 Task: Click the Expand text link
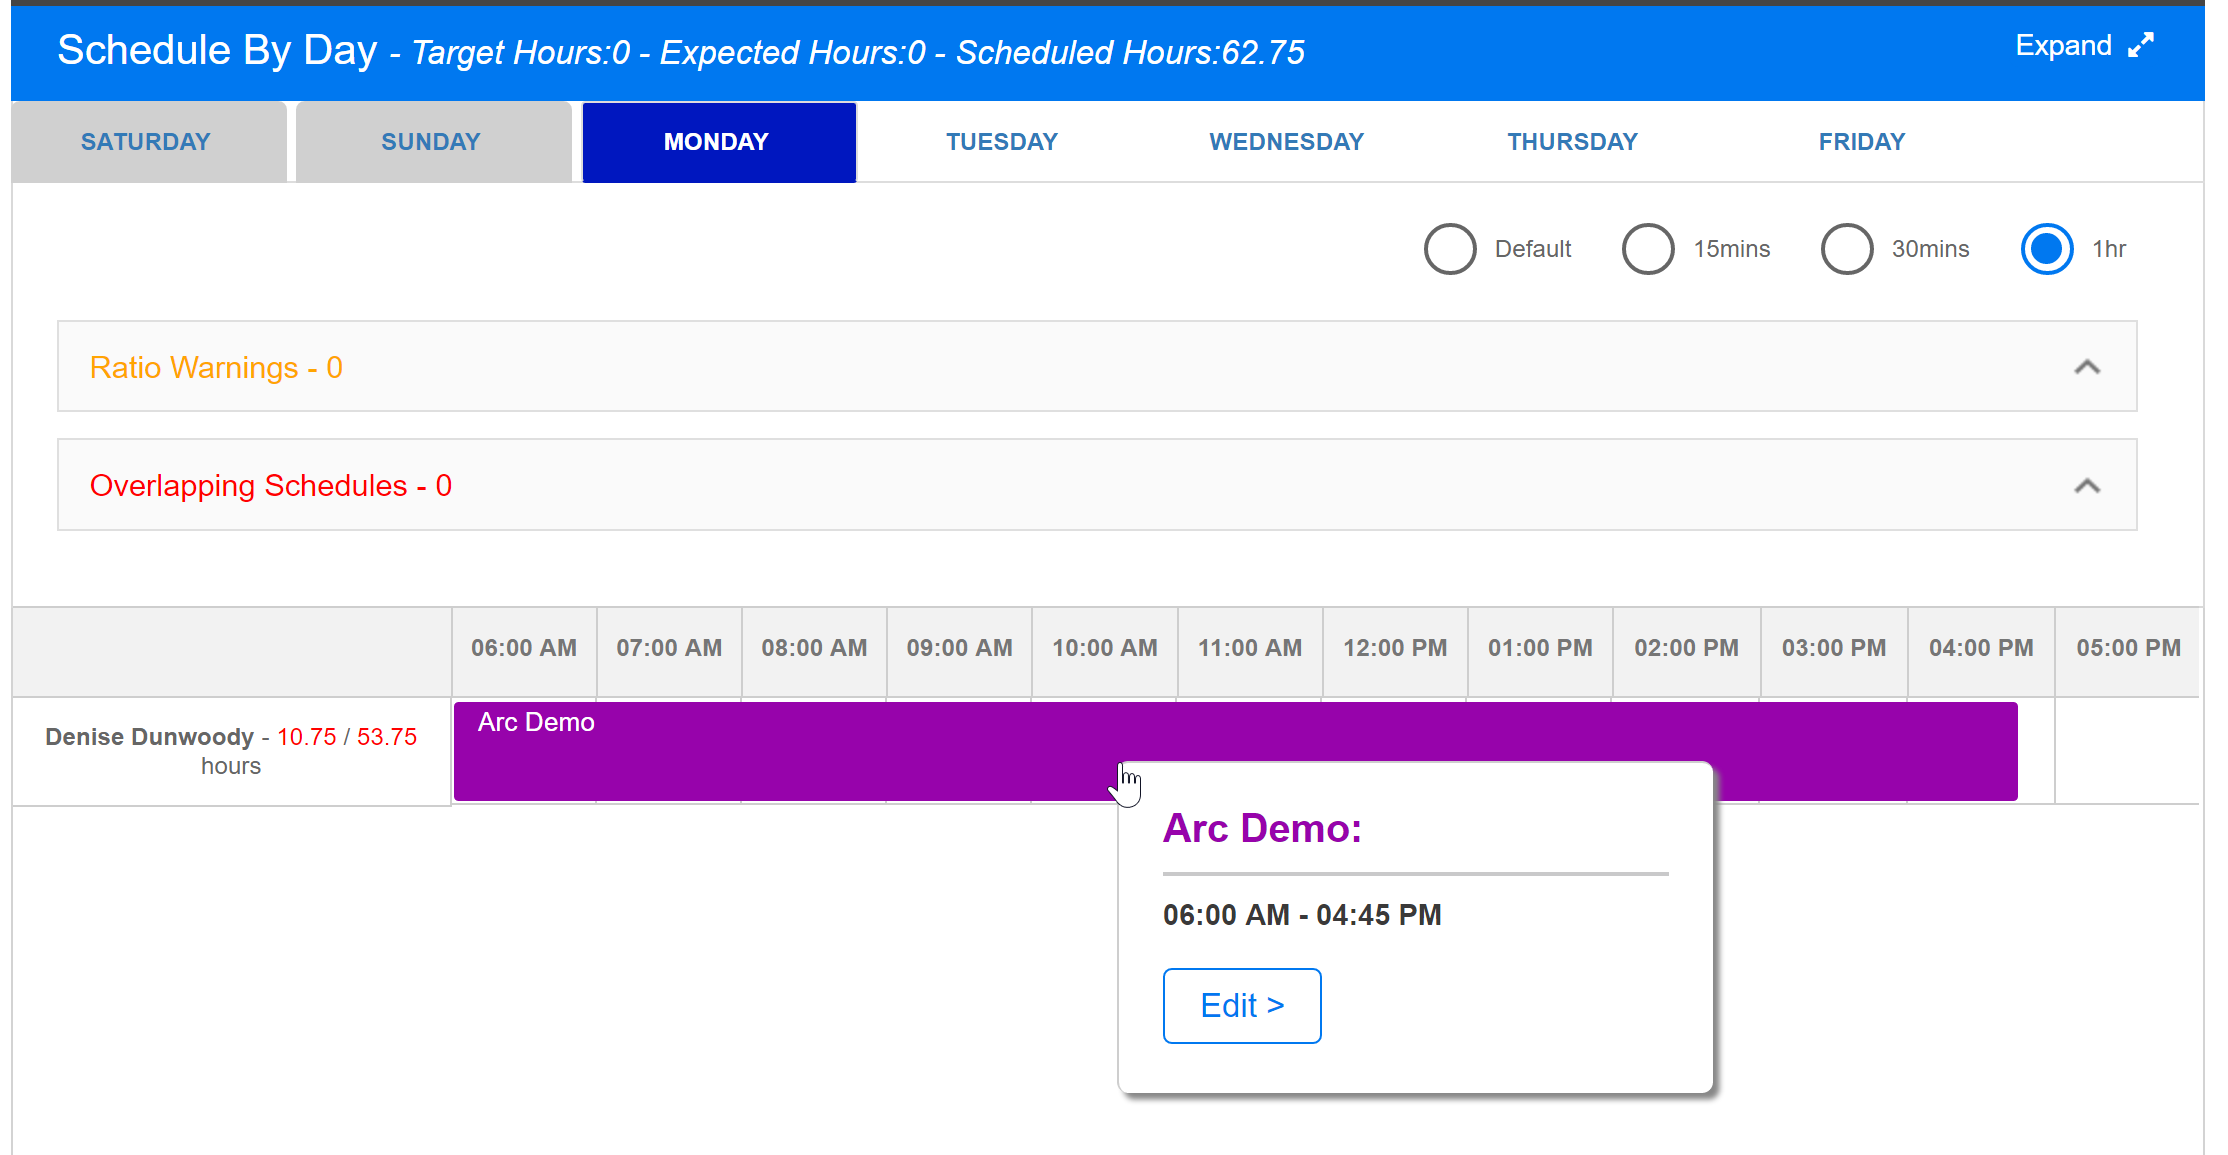click(2062, 46)
